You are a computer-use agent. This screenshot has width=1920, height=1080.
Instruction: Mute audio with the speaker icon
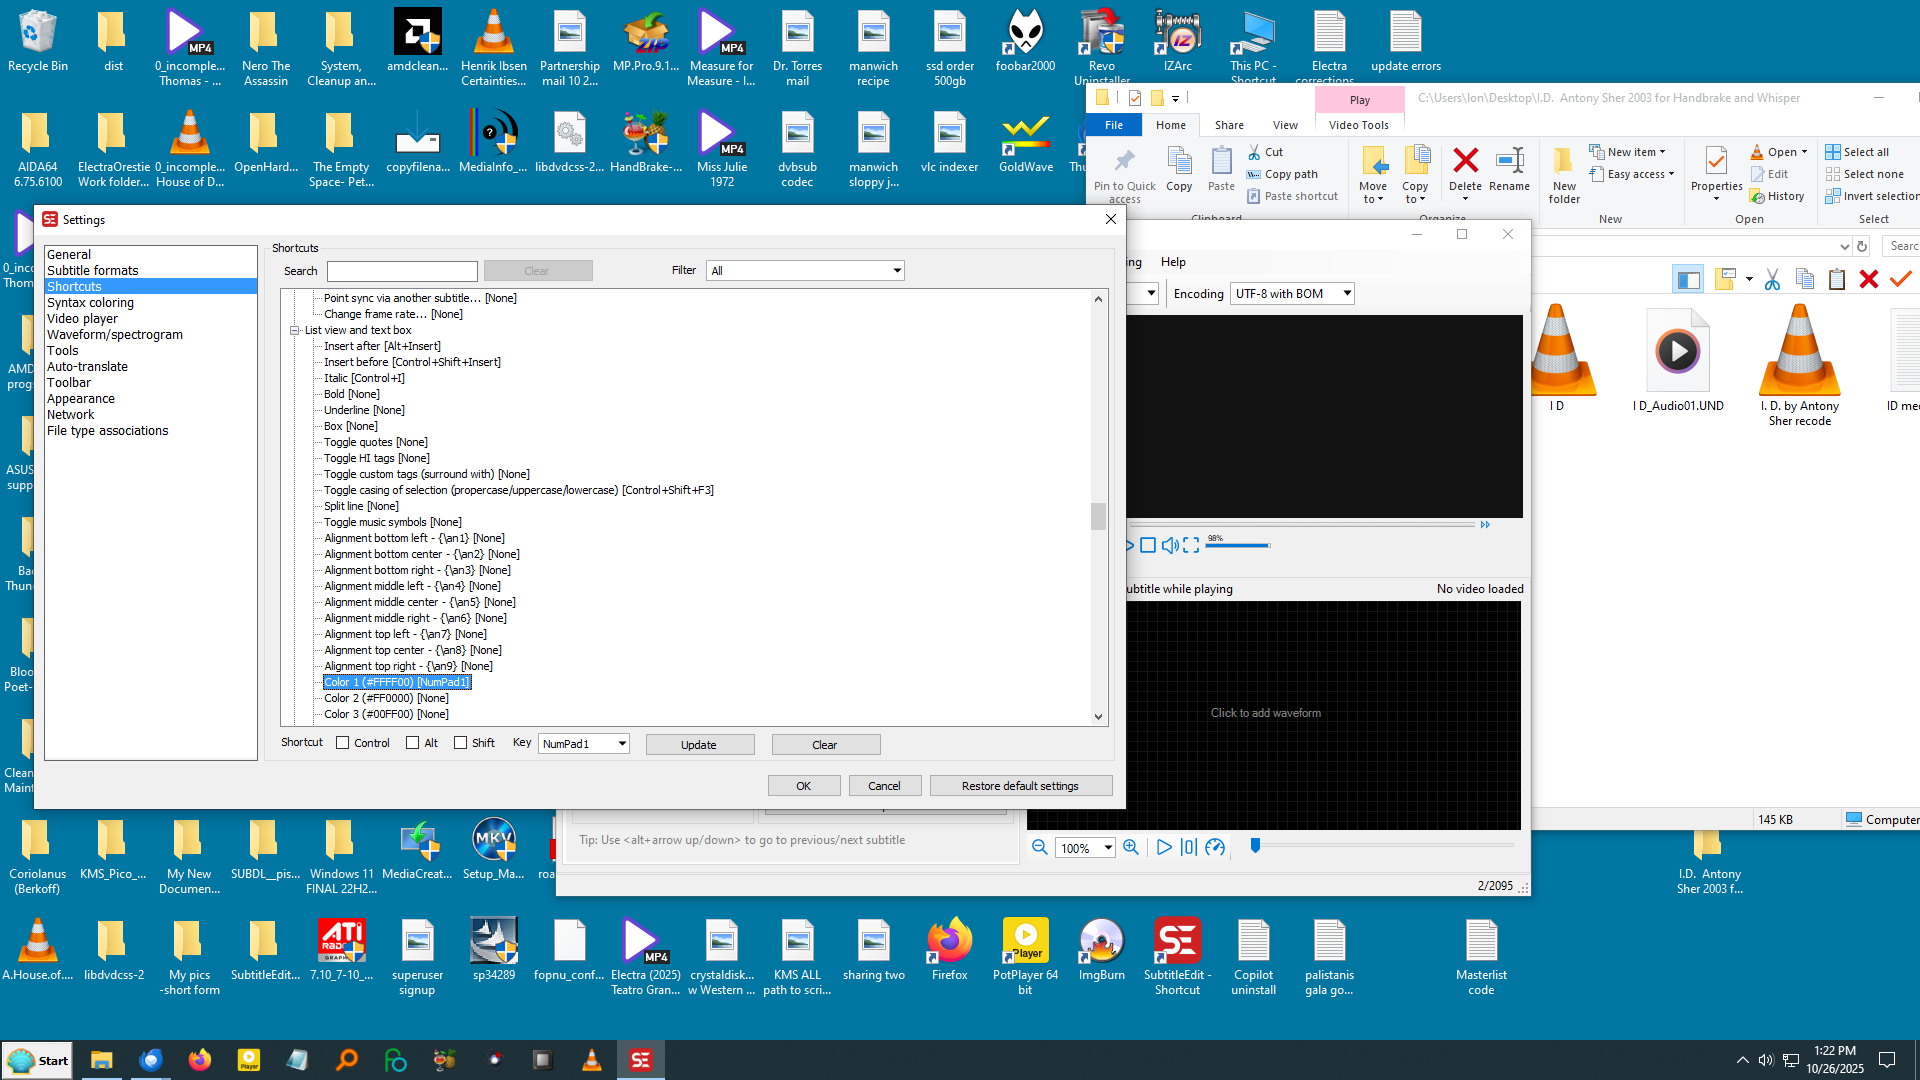tap(1169, 545)
